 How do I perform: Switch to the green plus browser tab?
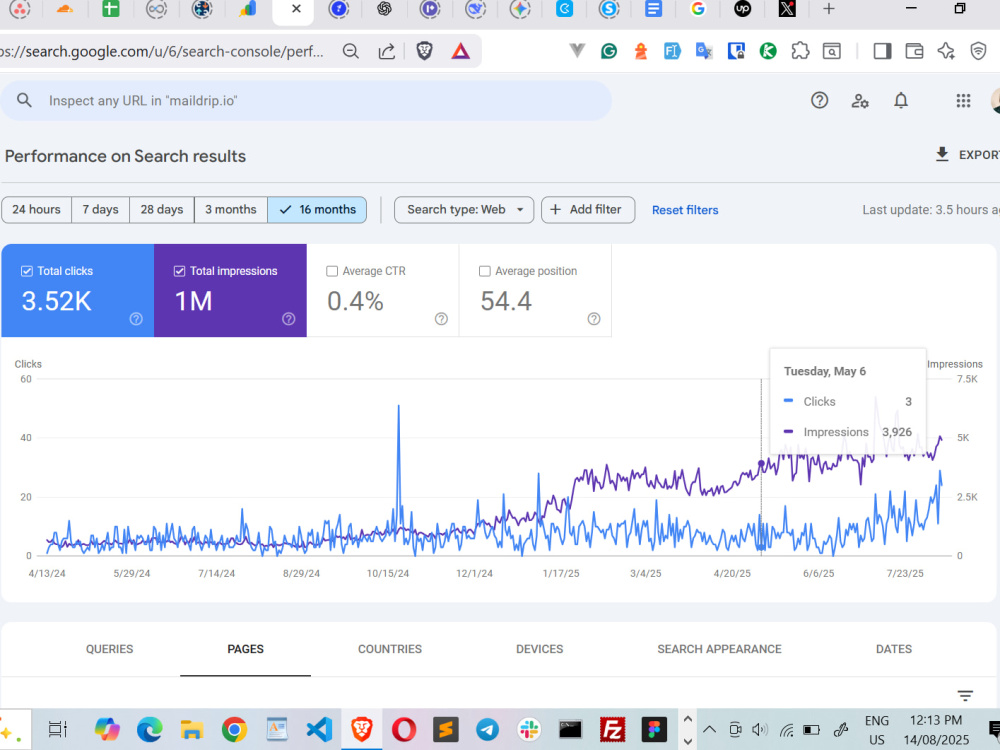[x=111, y=9]
